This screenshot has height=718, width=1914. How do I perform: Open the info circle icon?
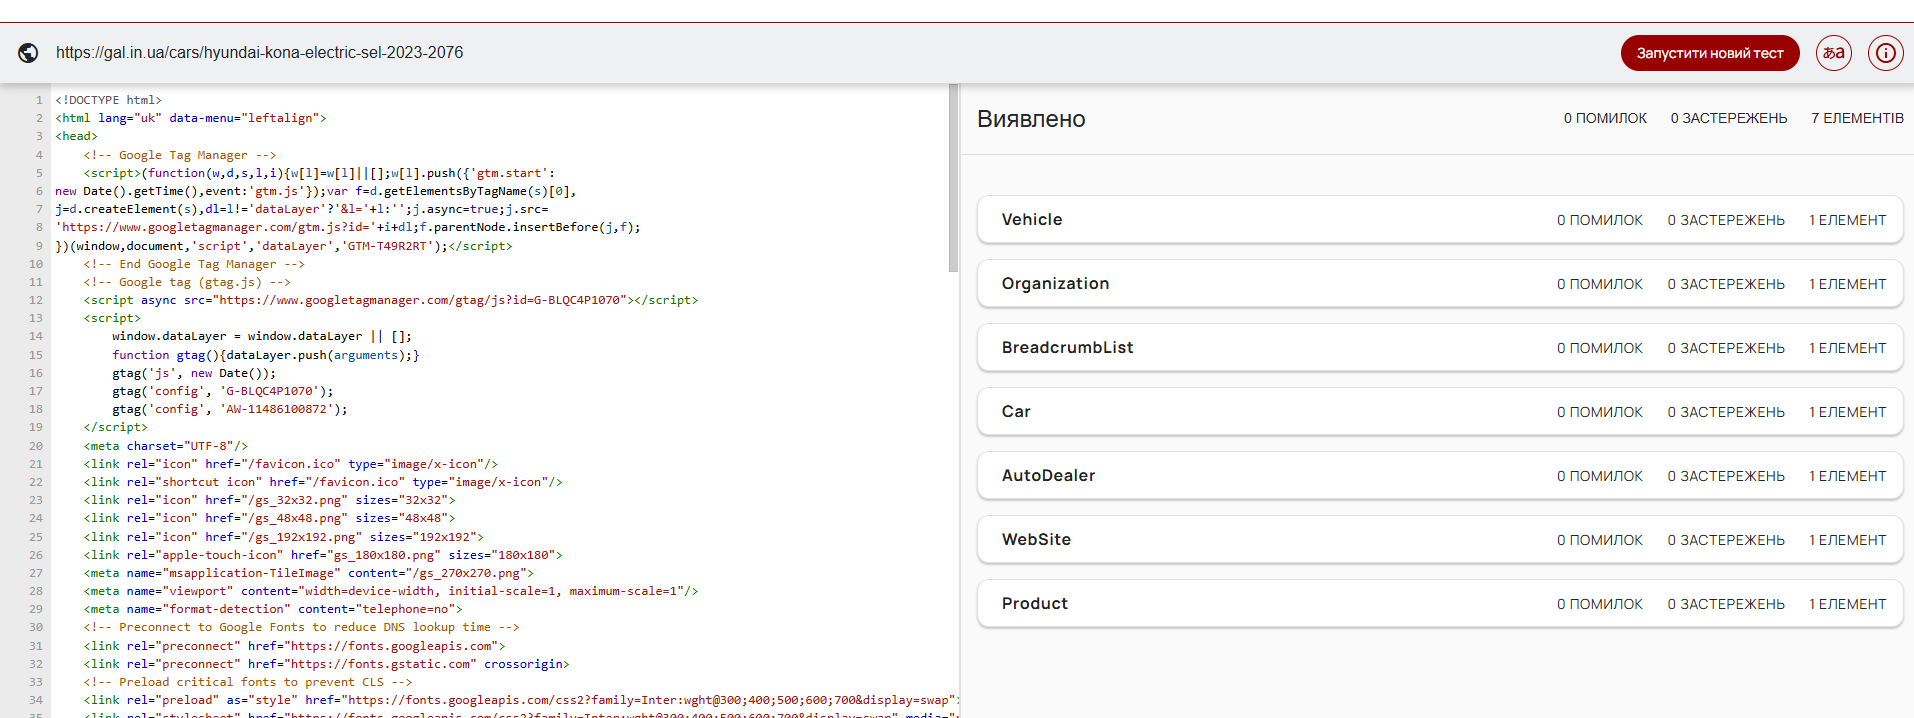click(x=1885, y=53)
